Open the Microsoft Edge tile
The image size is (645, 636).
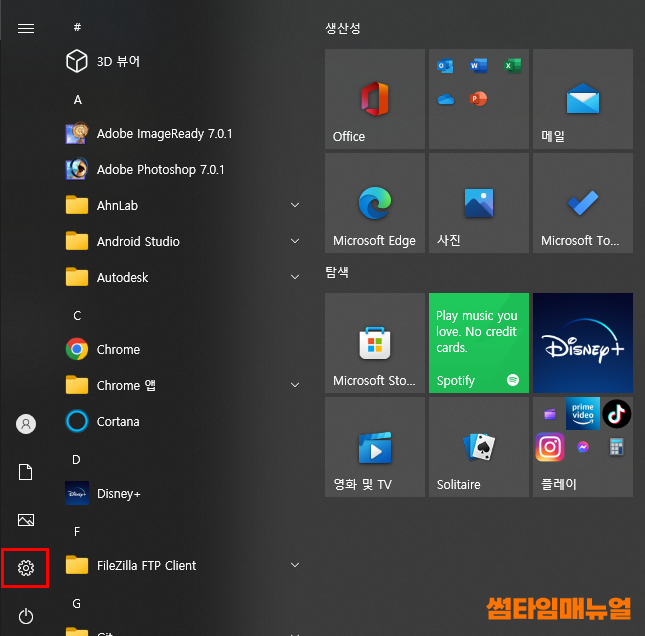[x=375, y=203]
